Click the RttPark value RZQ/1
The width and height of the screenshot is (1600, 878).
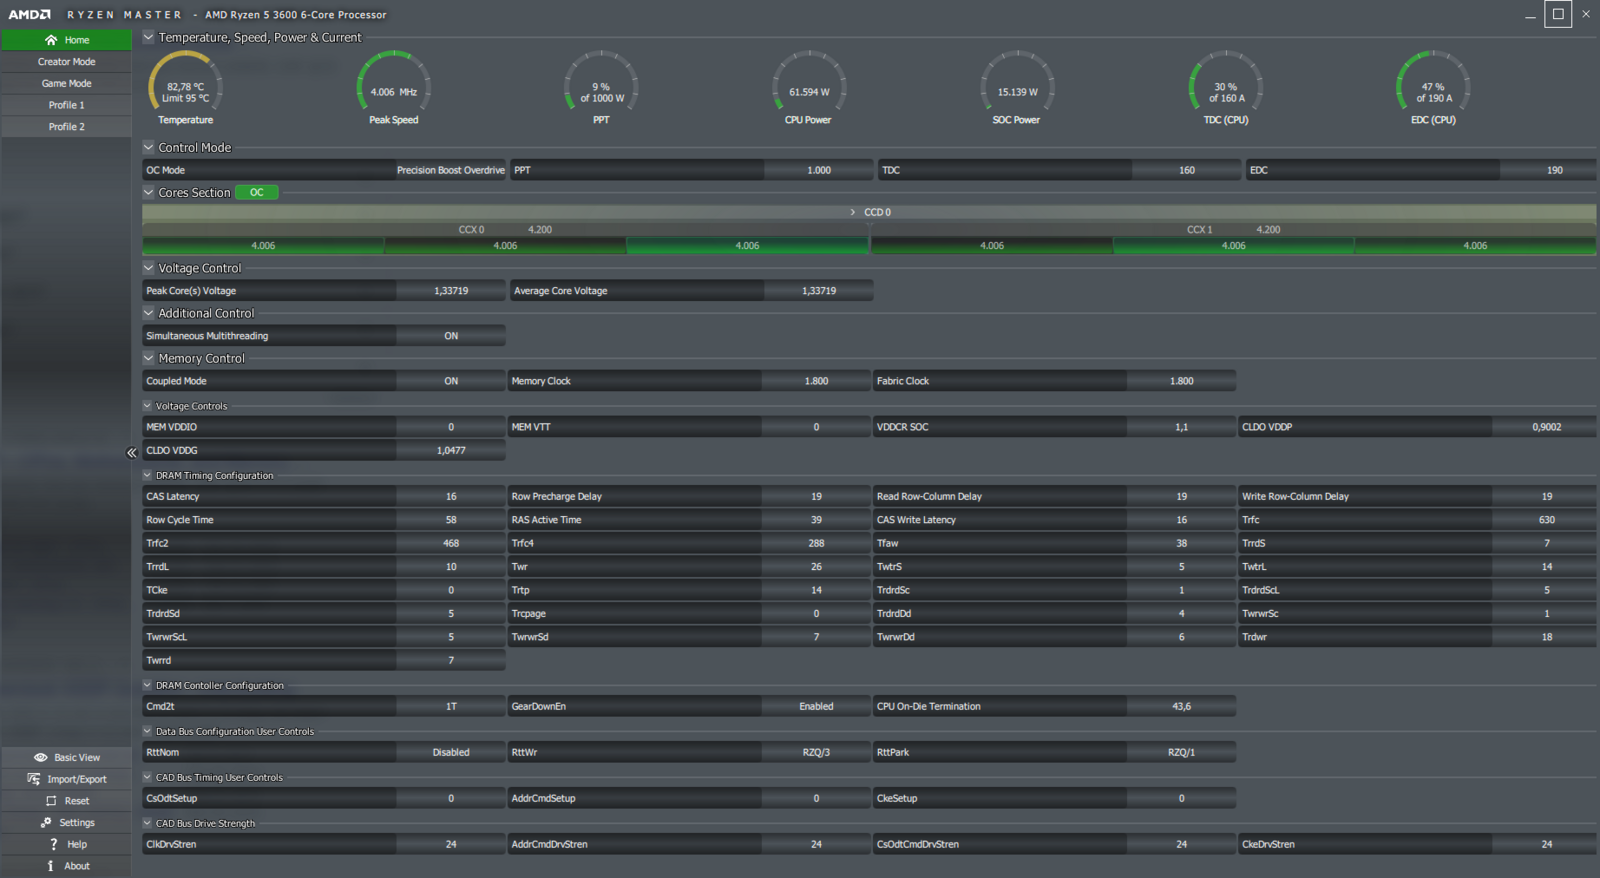pos(1181,752)
